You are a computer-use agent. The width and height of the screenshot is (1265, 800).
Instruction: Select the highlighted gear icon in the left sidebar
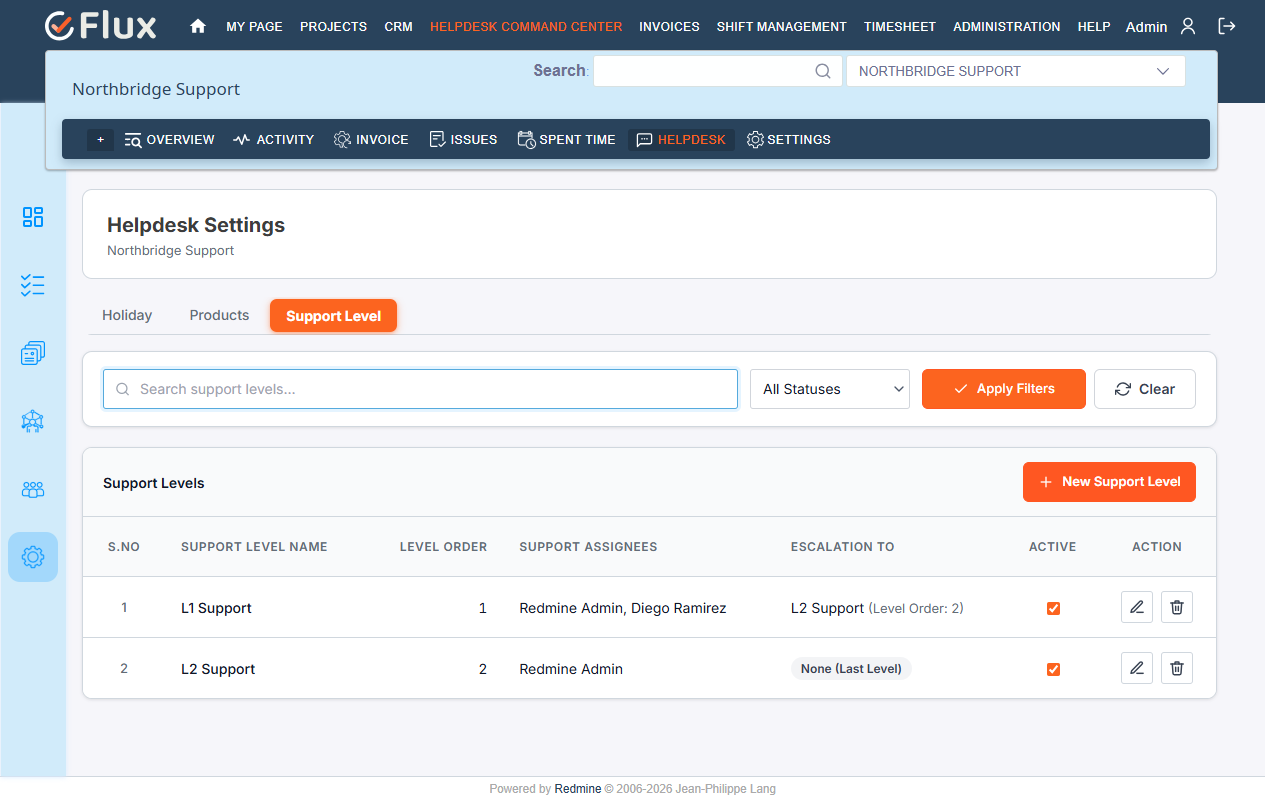pyautogui.click(x=33, y=557)
